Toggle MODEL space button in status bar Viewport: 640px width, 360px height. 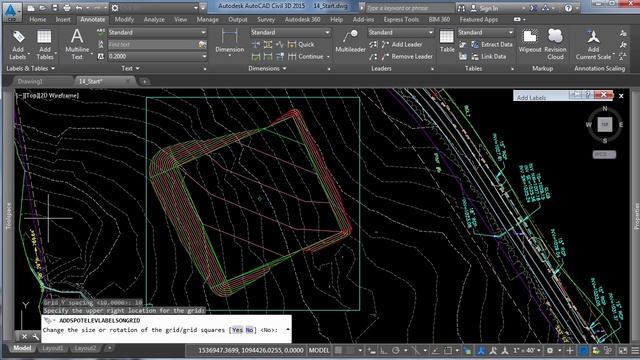coord(319,350)
